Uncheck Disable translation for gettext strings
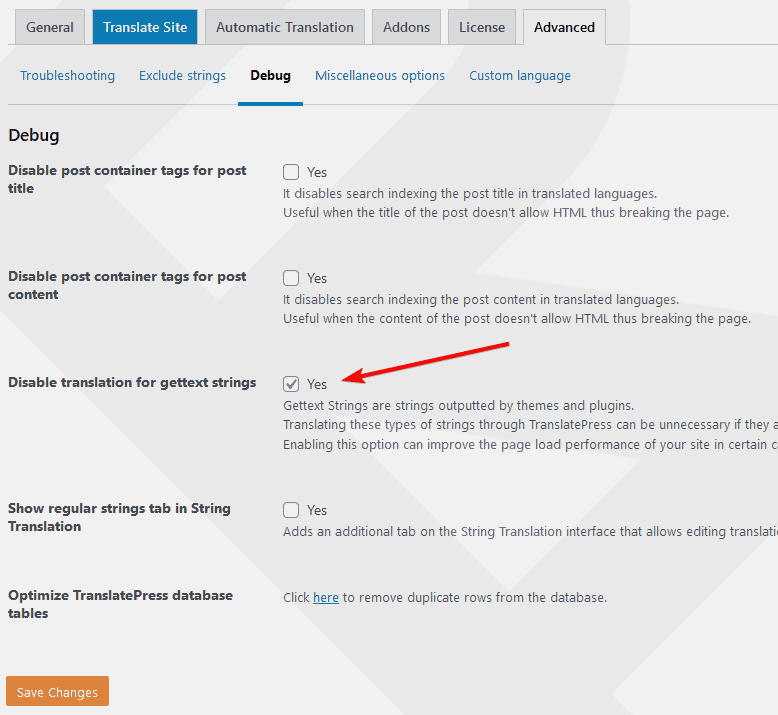The height and width of the screenshot is (715, 778). point(291,384)
